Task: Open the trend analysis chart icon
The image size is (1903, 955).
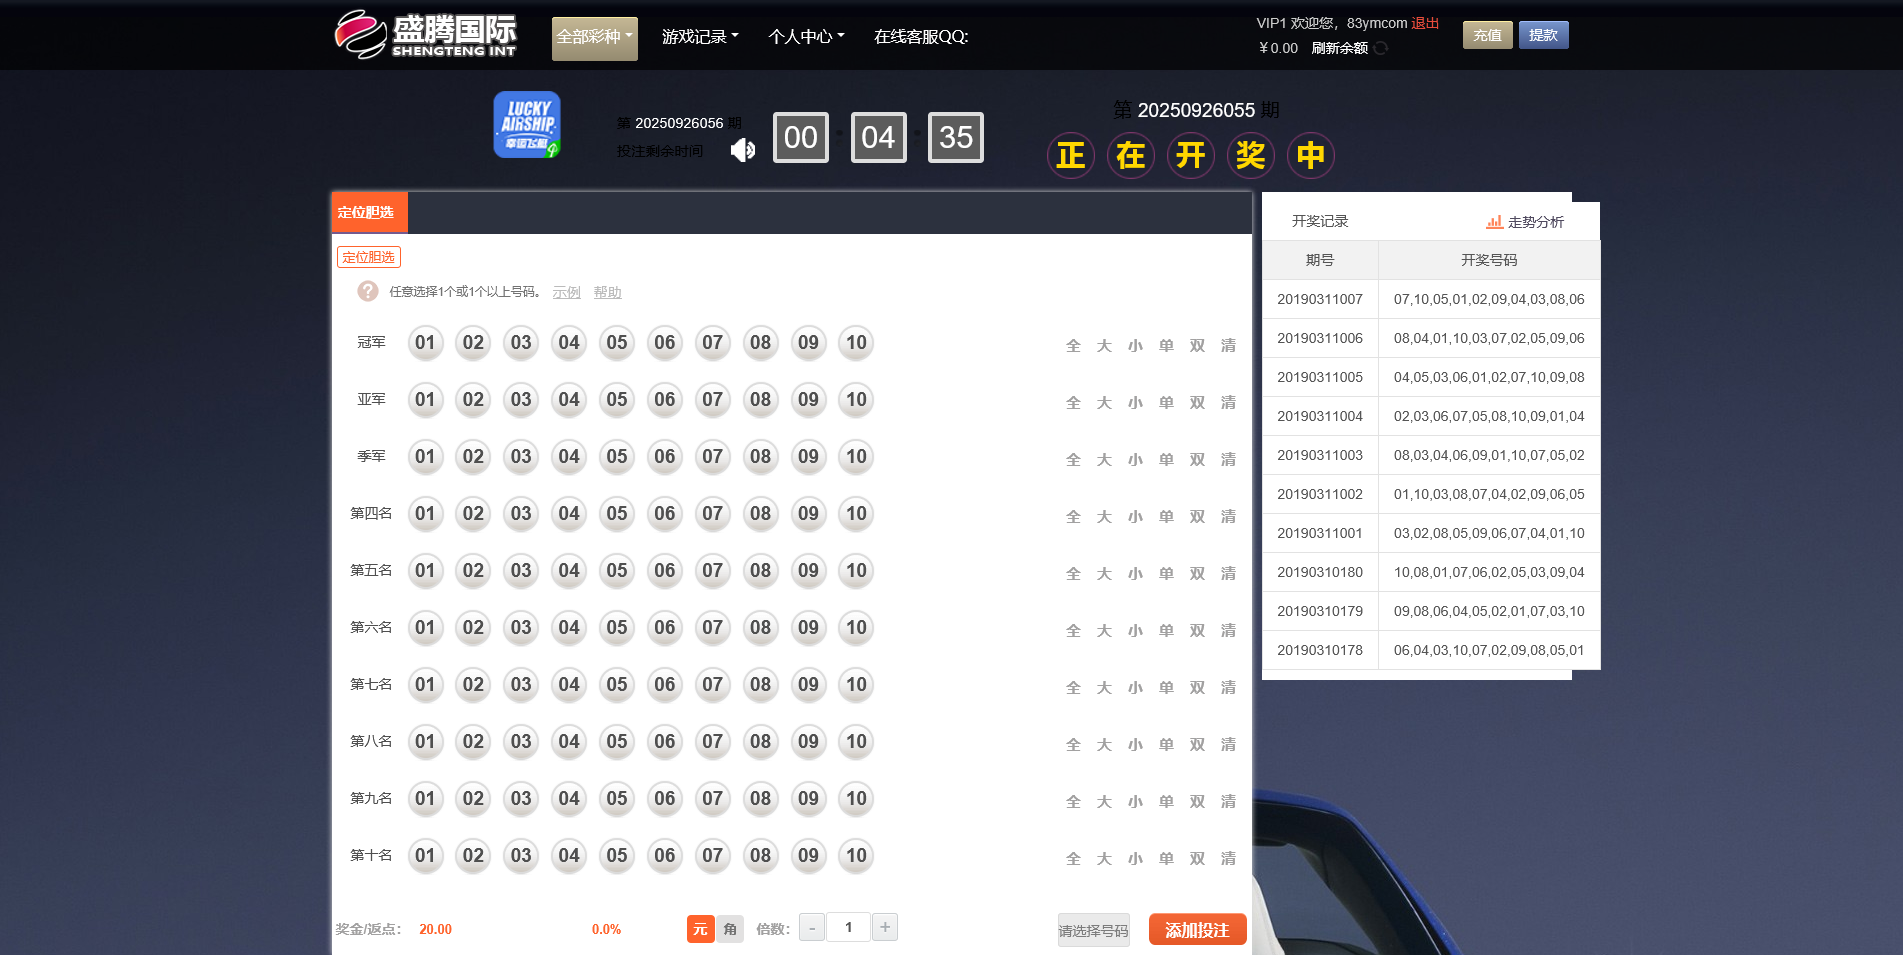Action: point(1494,222)
